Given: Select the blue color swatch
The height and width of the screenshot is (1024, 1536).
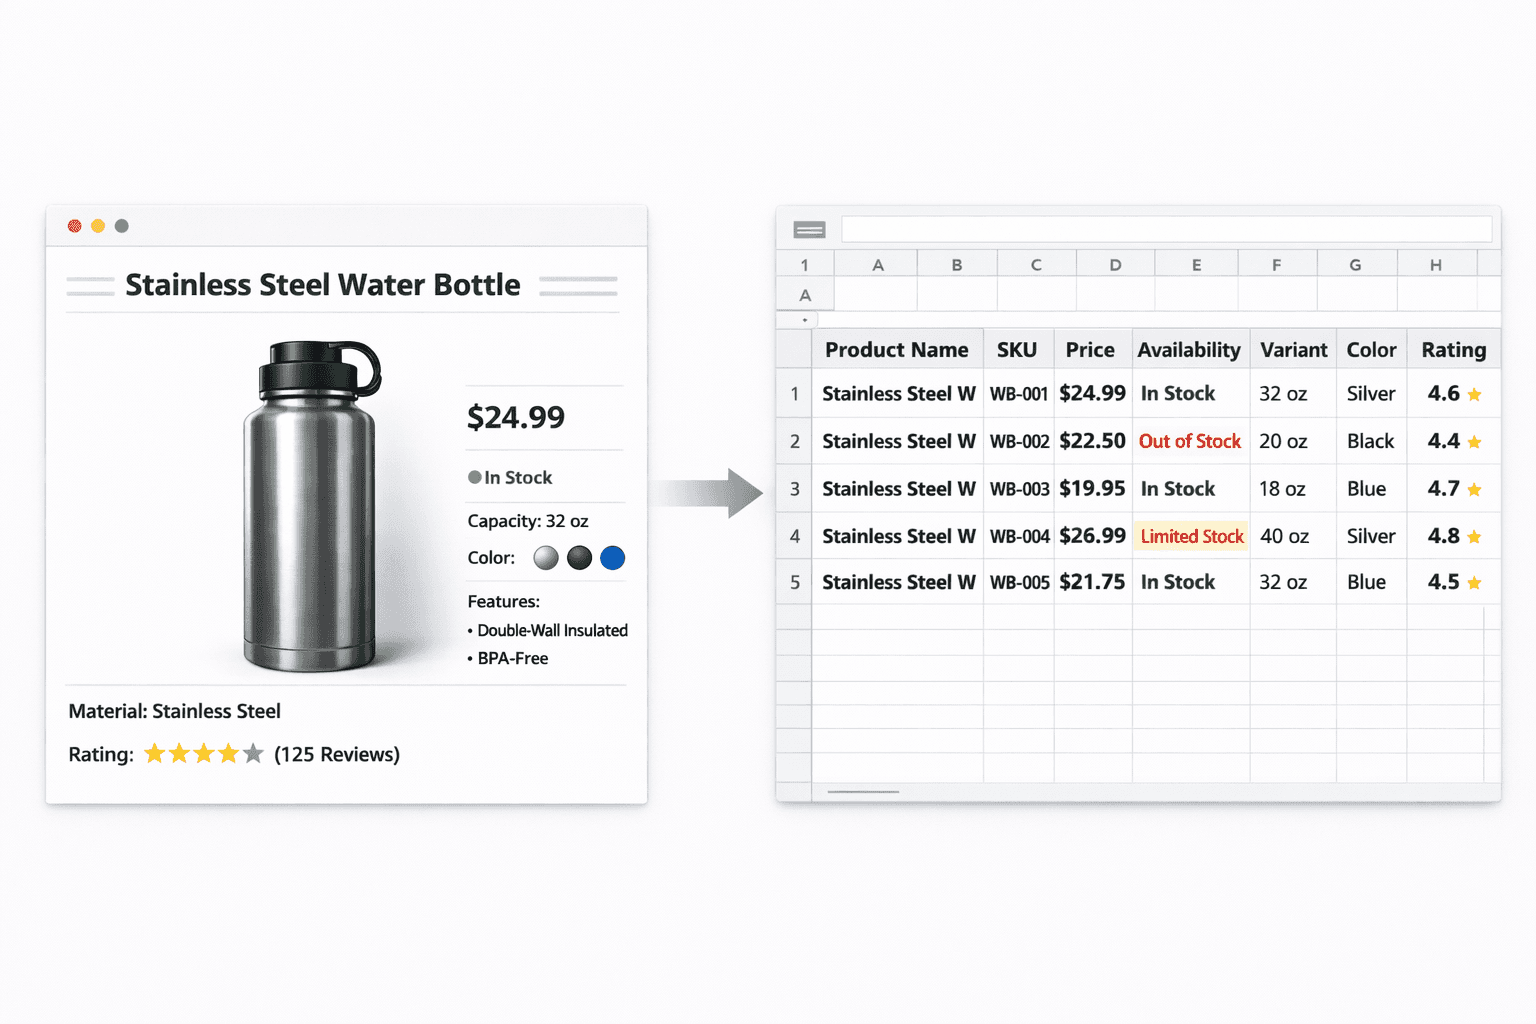Looking at the screenshot, I should (x=612, y=558).
